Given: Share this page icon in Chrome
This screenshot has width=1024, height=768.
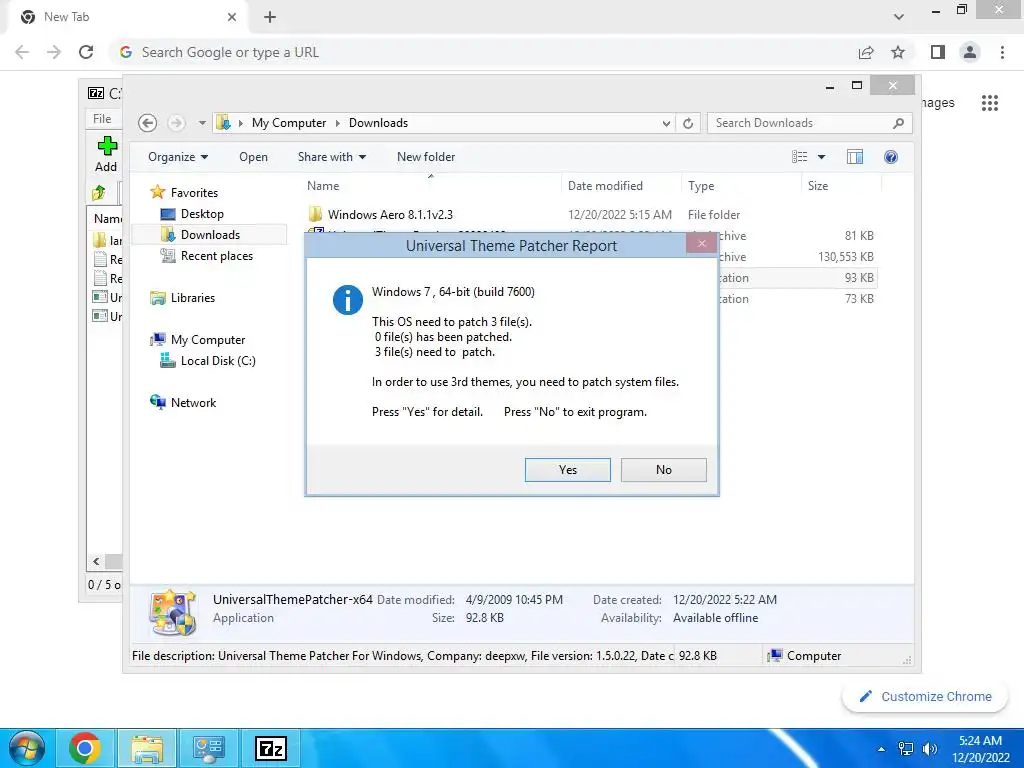Looking at the screenshot, I should (866, 52).
